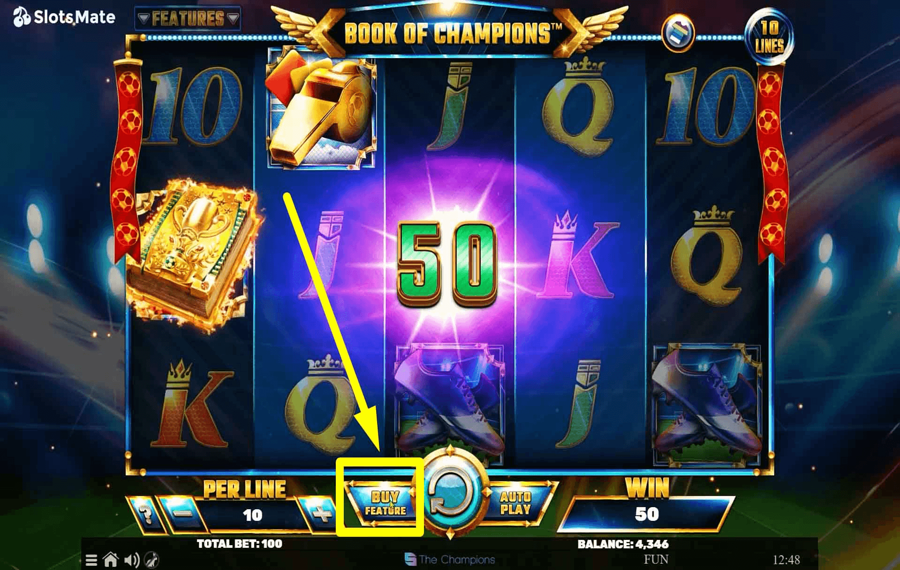Toggle Auto Play on
The image size is (900, 570).
click(x=515, y=503)
